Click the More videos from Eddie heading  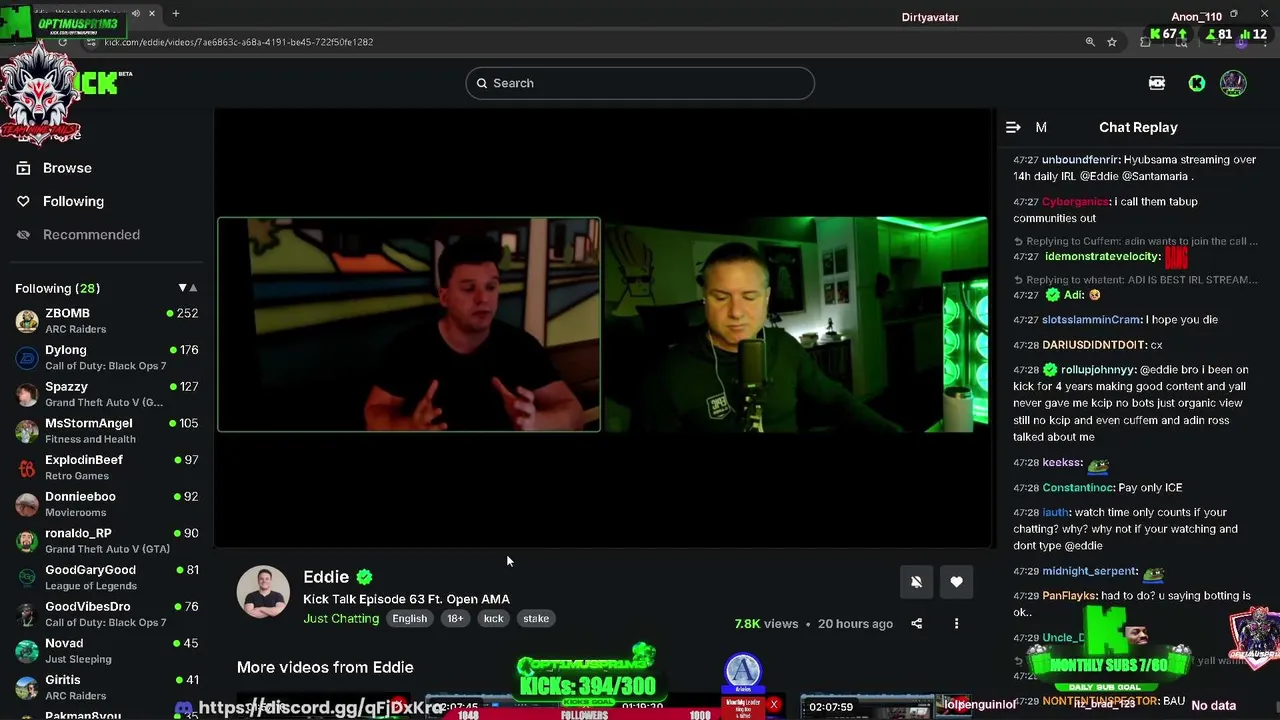pyautogui.click(x=325, y=667)
